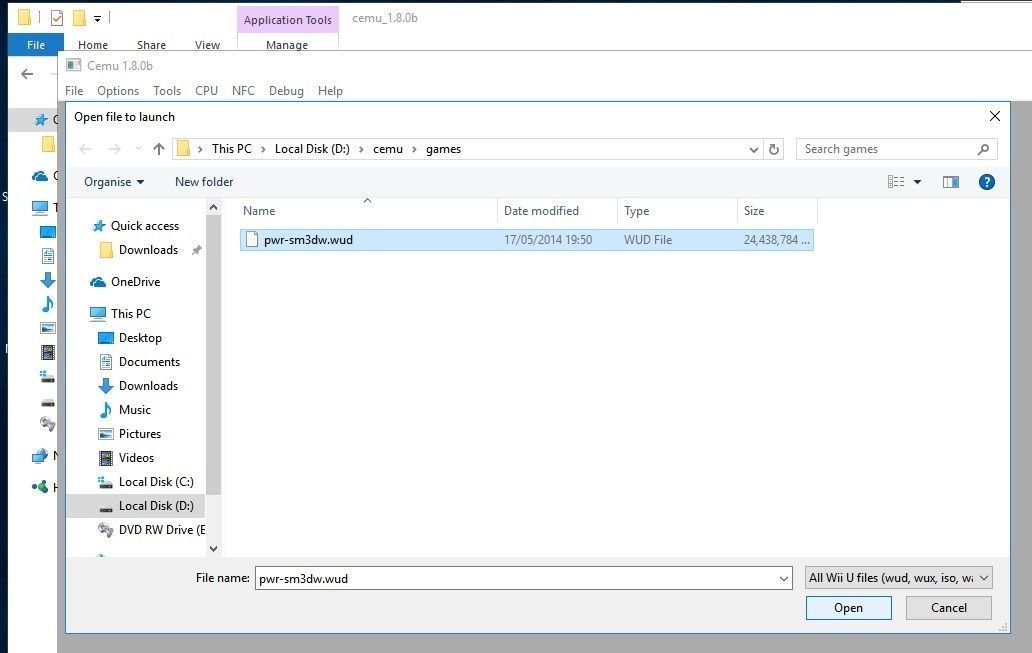Open Cemu's Help menu

[x=330, y=91]
